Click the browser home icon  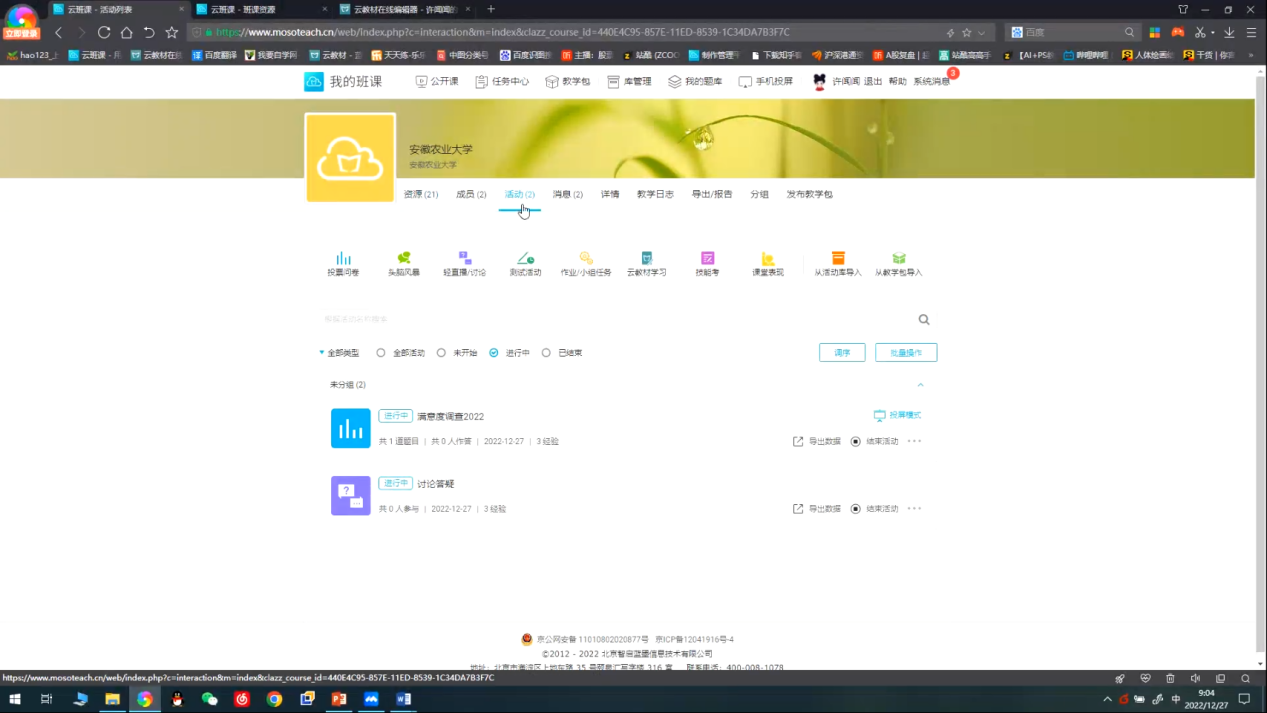[126, 32]
